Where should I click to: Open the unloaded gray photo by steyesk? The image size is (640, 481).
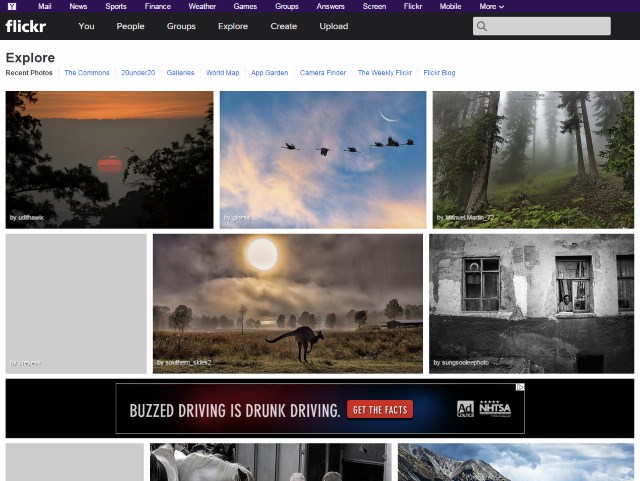(76, 303)
